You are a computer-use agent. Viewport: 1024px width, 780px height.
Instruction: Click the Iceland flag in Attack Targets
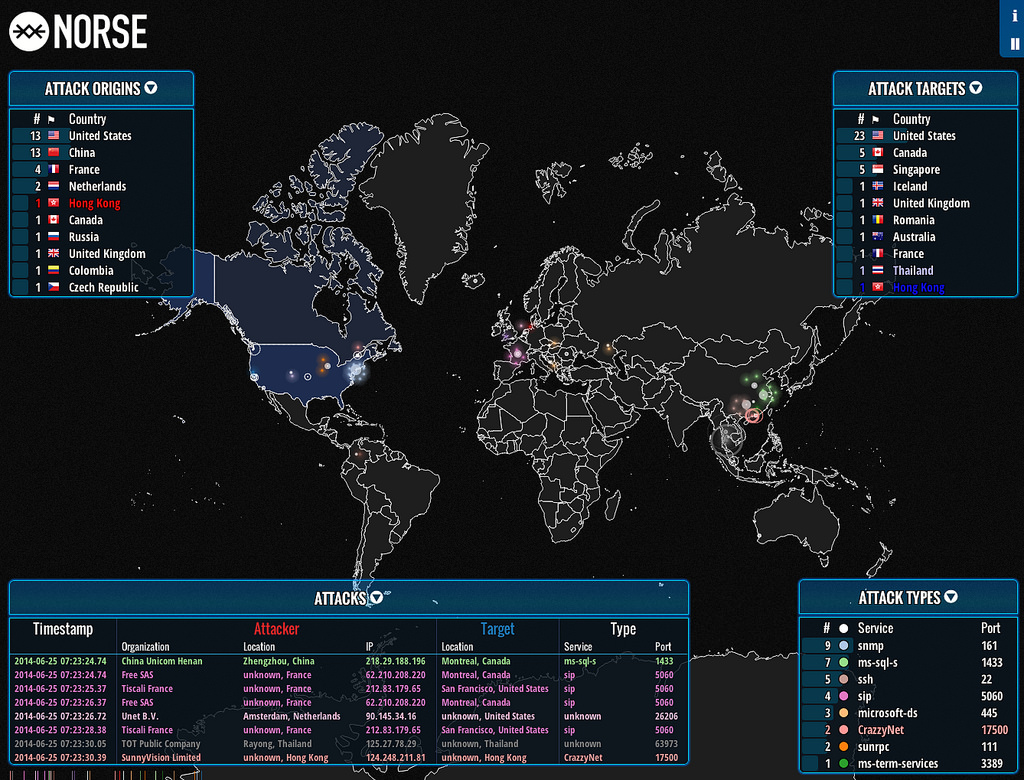(x=878, y=187)
